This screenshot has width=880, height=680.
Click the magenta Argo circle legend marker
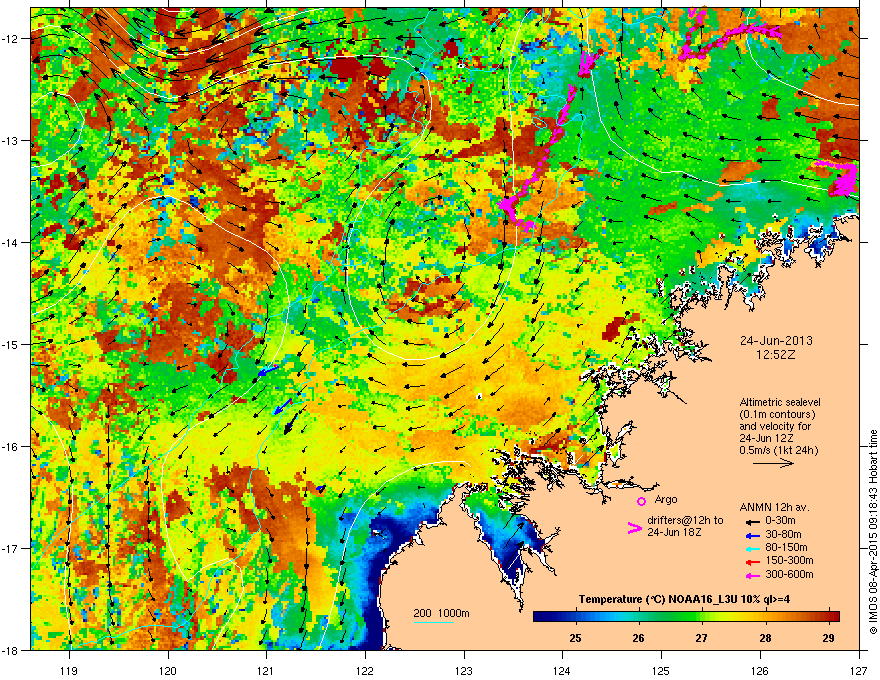[x=641, y=501]
